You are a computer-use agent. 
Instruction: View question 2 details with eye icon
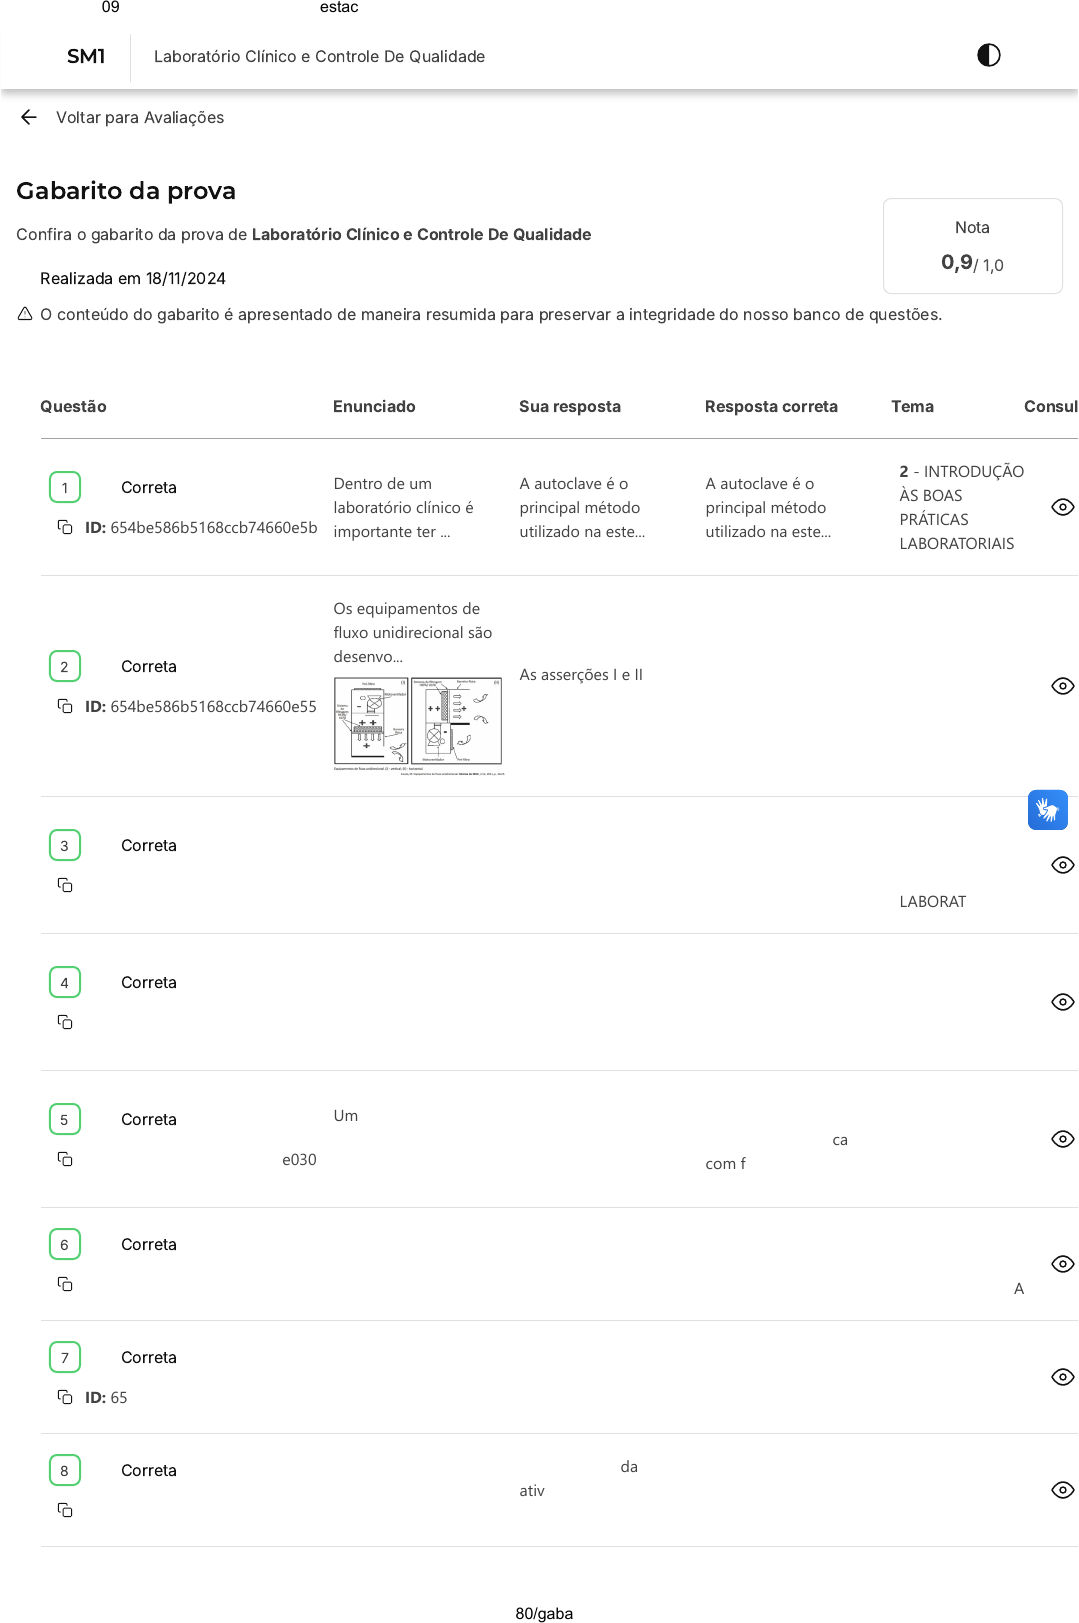(x=1062, y=686)
